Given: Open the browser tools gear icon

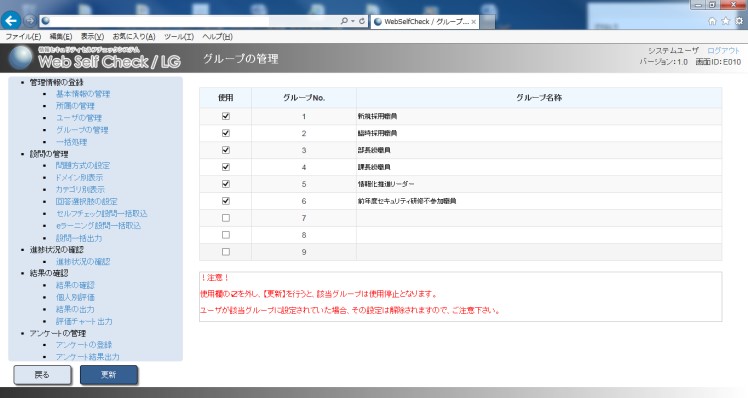Looking at the screenshot, I should (x=739, y=21).
